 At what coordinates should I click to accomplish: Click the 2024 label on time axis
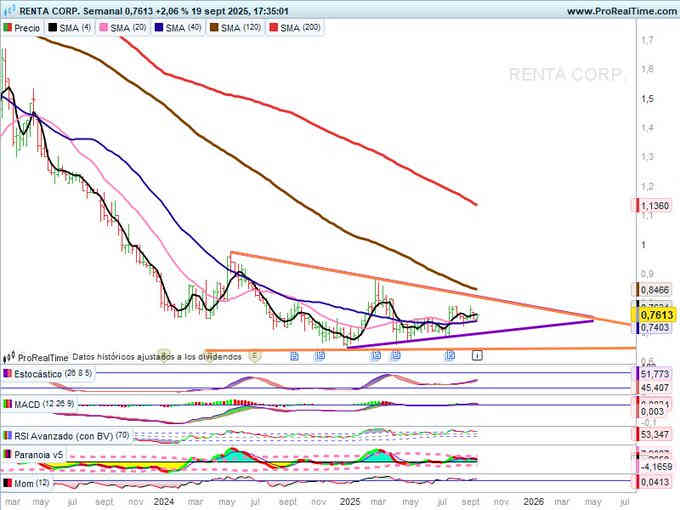point(163,502)
